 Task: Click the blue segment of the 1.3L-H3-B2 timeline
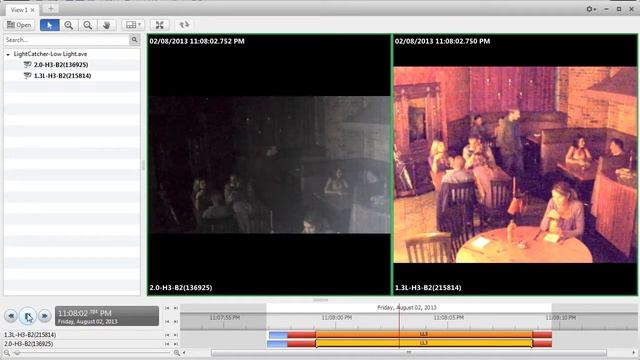click(278, 335)
